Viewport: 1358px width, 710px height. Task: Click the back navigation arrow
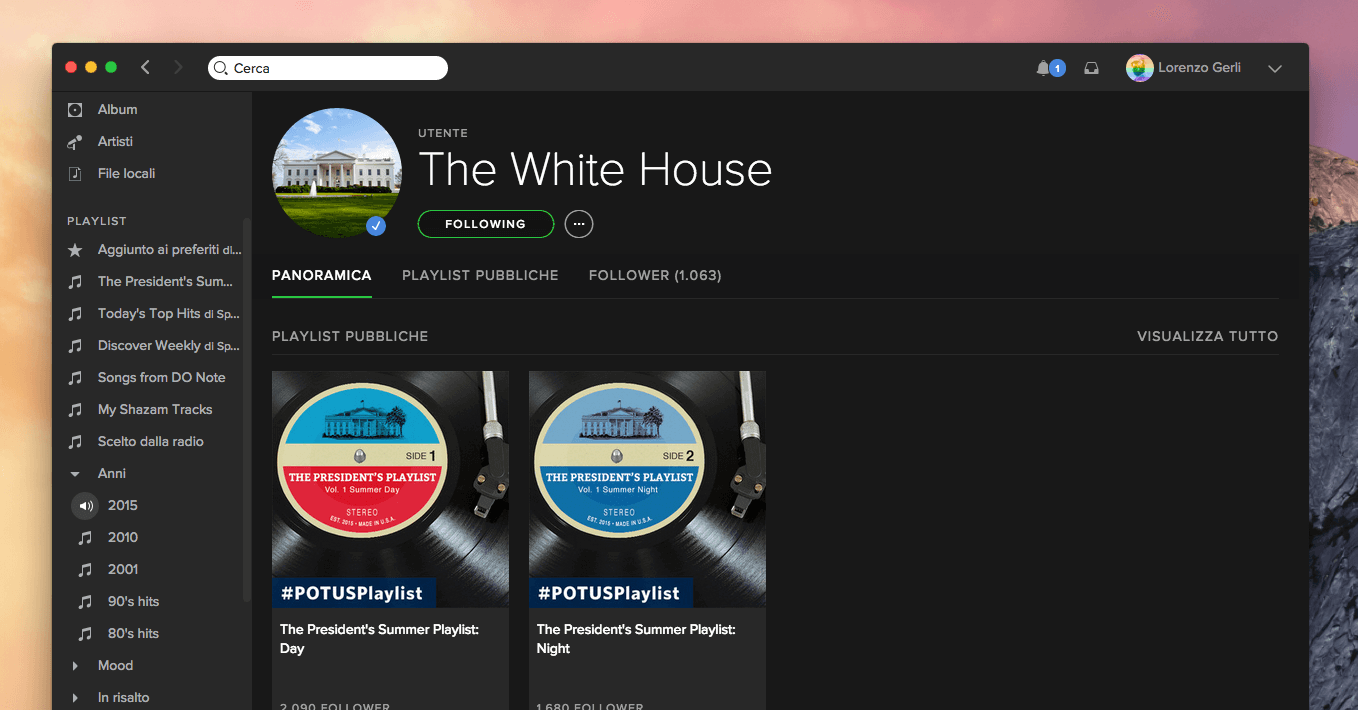coord(146,67)
